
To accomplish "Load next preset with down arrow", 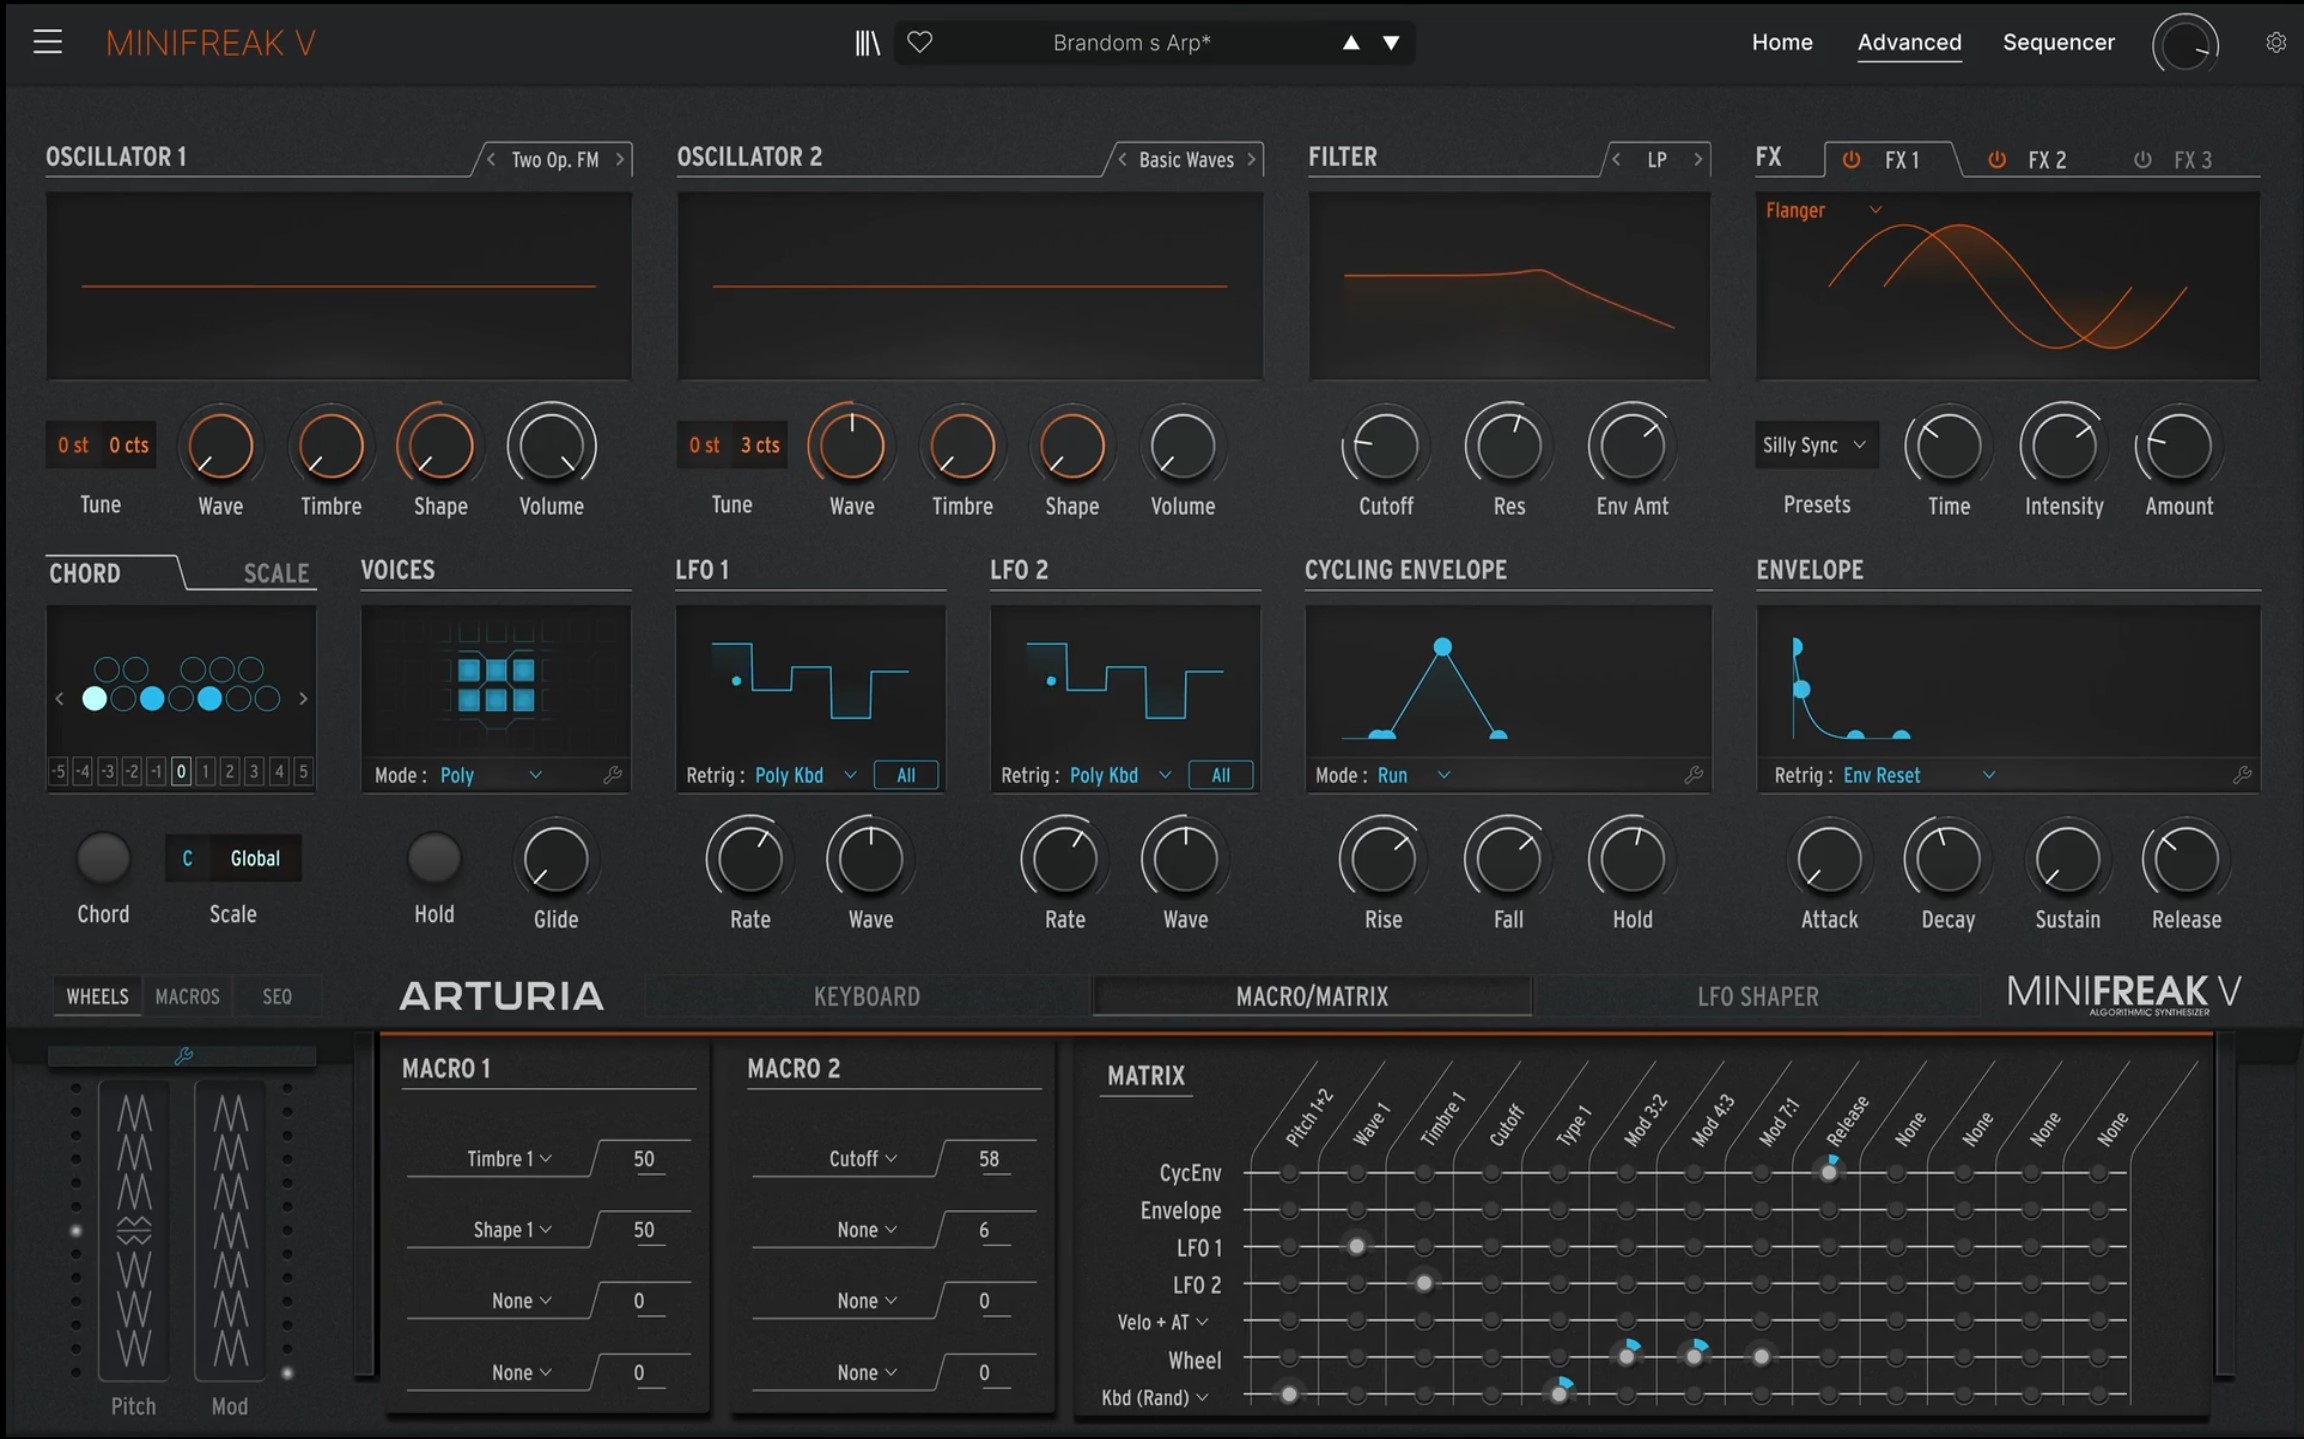I will [x=1391, y=42].
